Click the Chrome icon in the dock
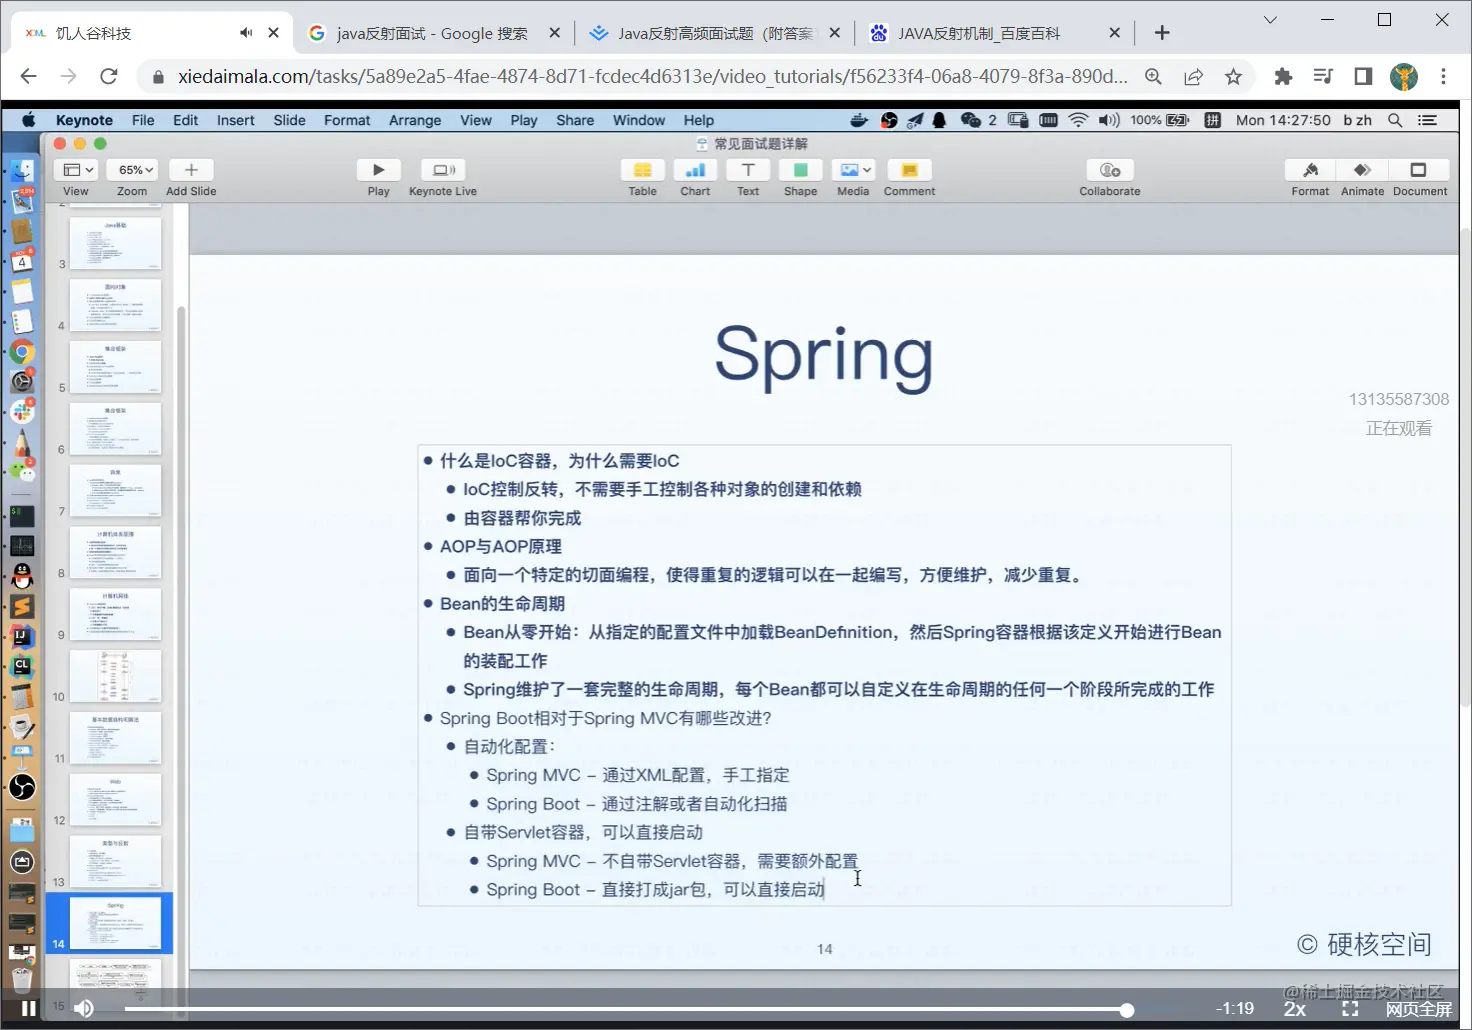 tap(22, 352)
